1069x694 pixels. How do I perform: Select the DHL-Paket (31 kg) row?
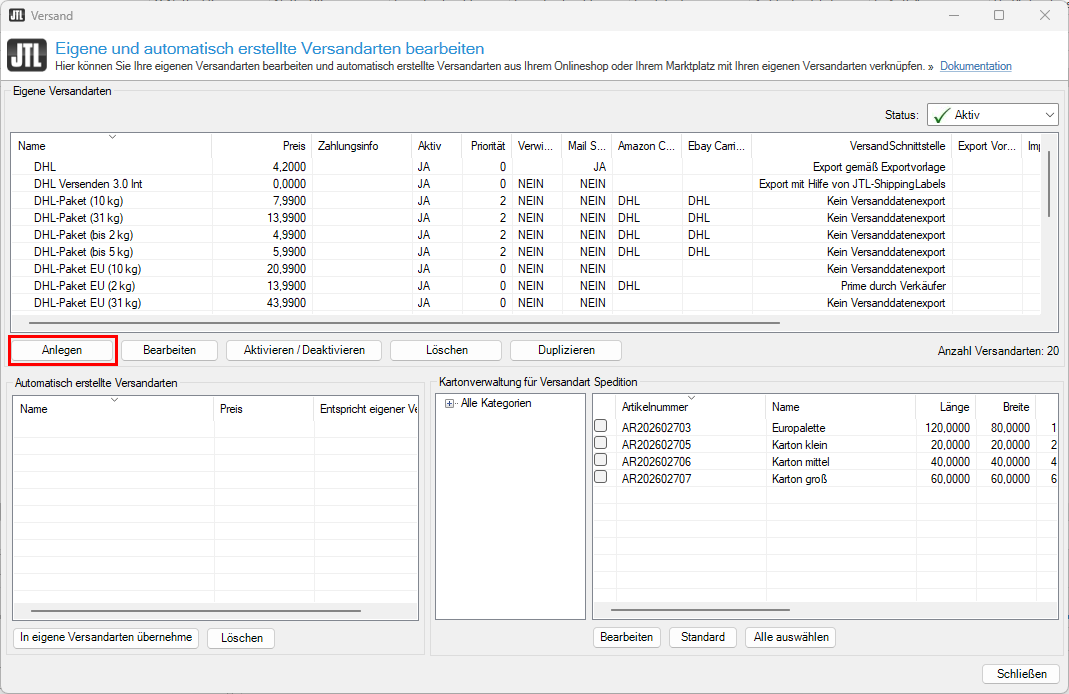click(78, 218)
